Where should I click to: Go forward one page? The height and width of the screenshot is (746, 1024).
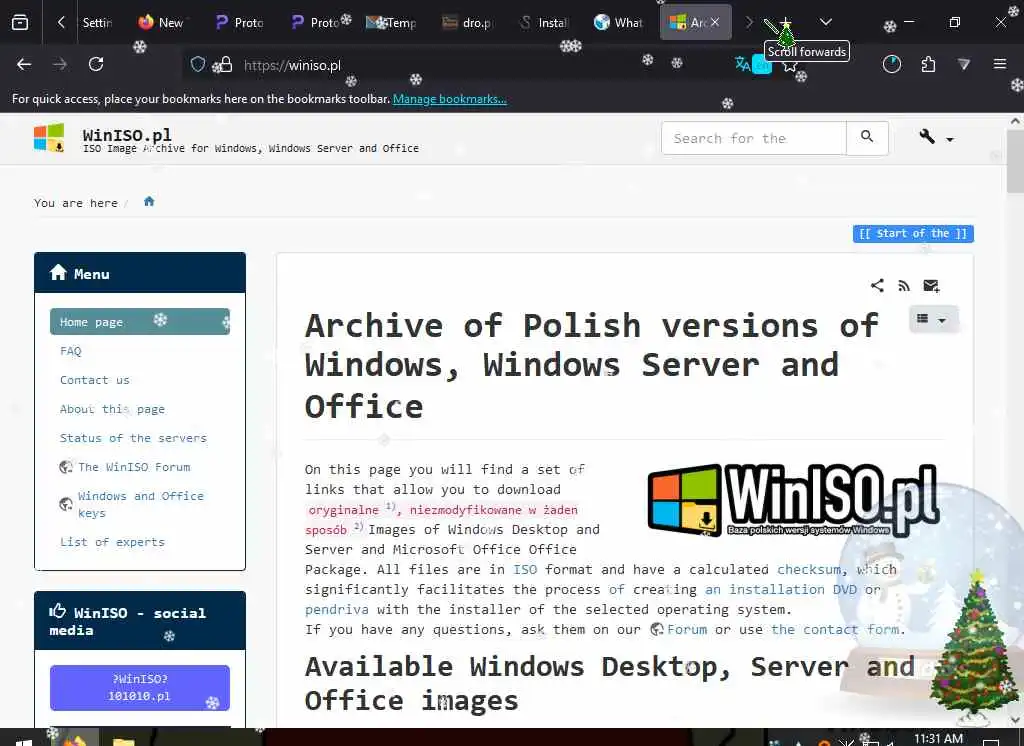tap(60, 64)
